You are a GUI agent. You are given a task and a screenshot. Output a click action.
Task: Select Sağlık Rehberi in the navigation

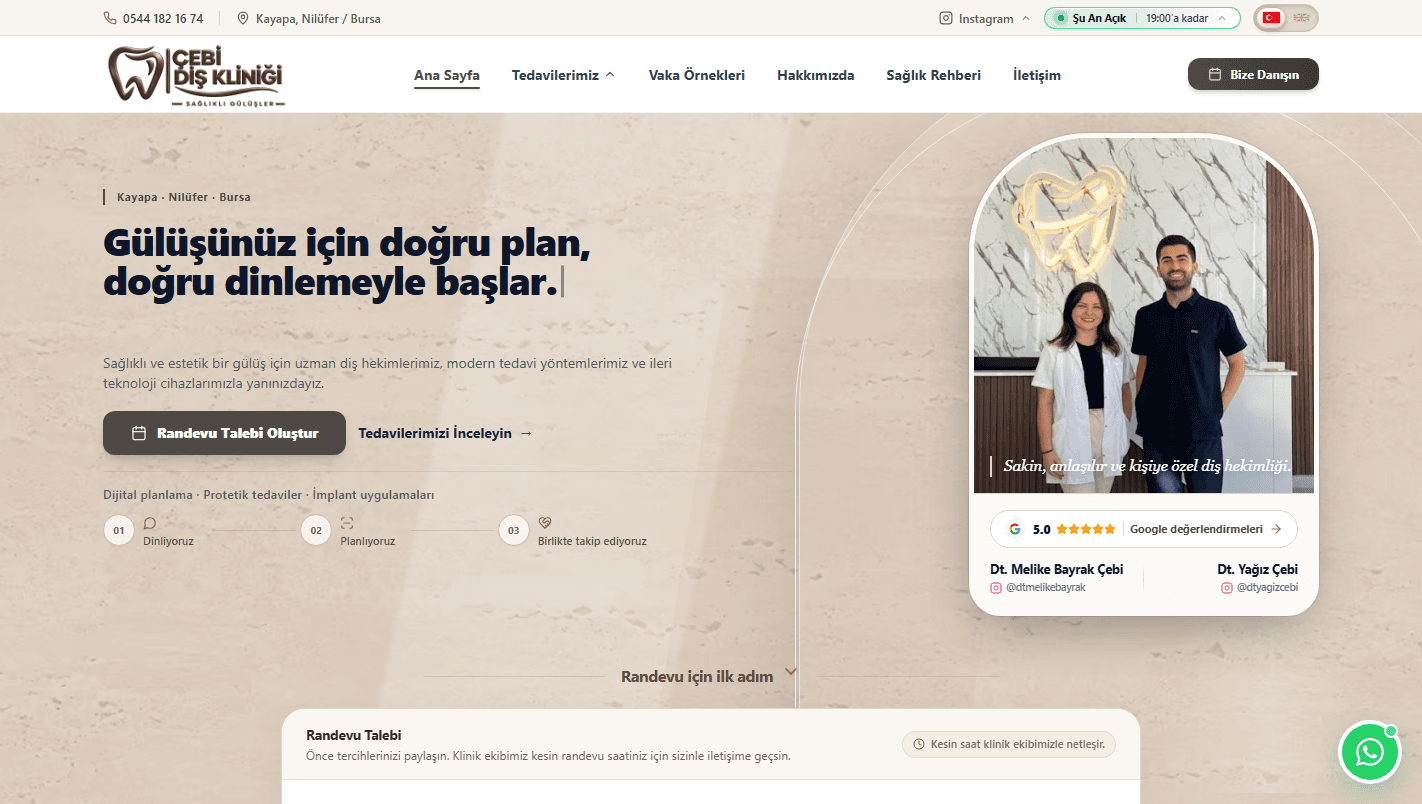coord(934,75)
